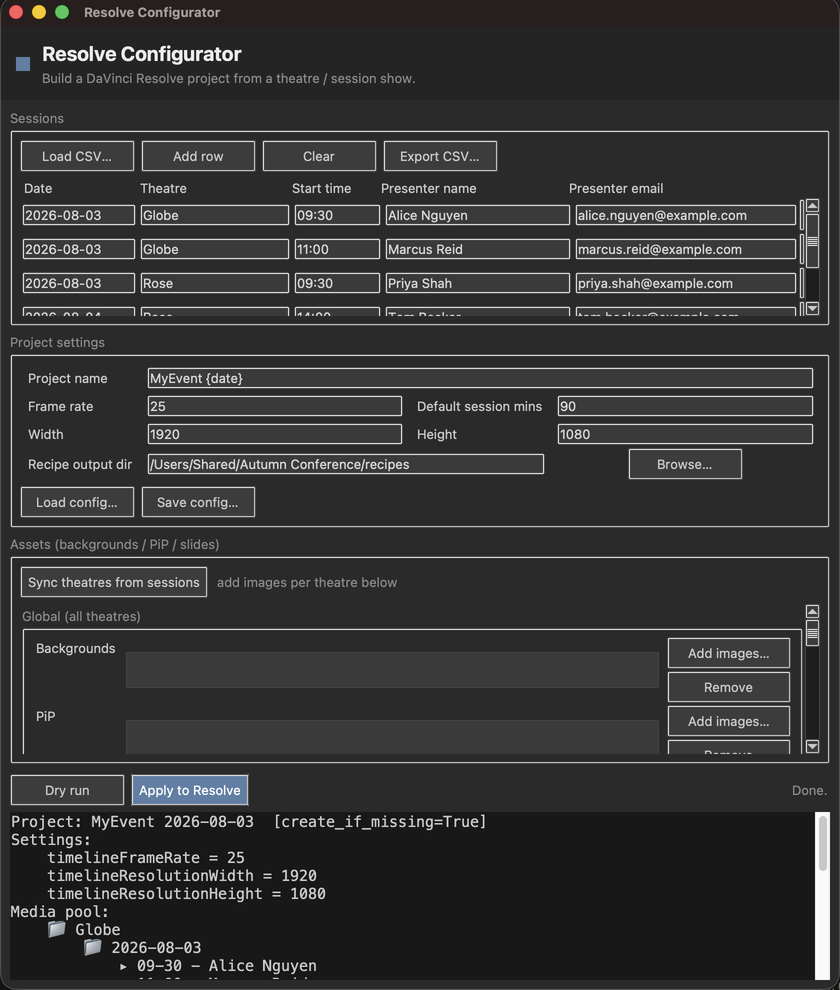Edit start time in Alice Nguyen row
This screenshot has height=990, width=840.
pos(337,215)
